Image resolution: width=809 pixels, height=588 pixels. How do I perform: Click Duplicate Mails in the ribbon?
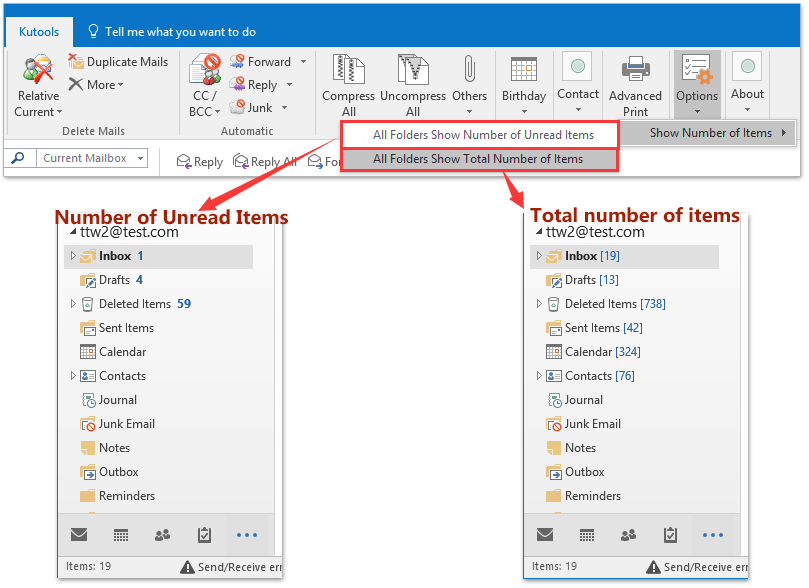[117, 62]
